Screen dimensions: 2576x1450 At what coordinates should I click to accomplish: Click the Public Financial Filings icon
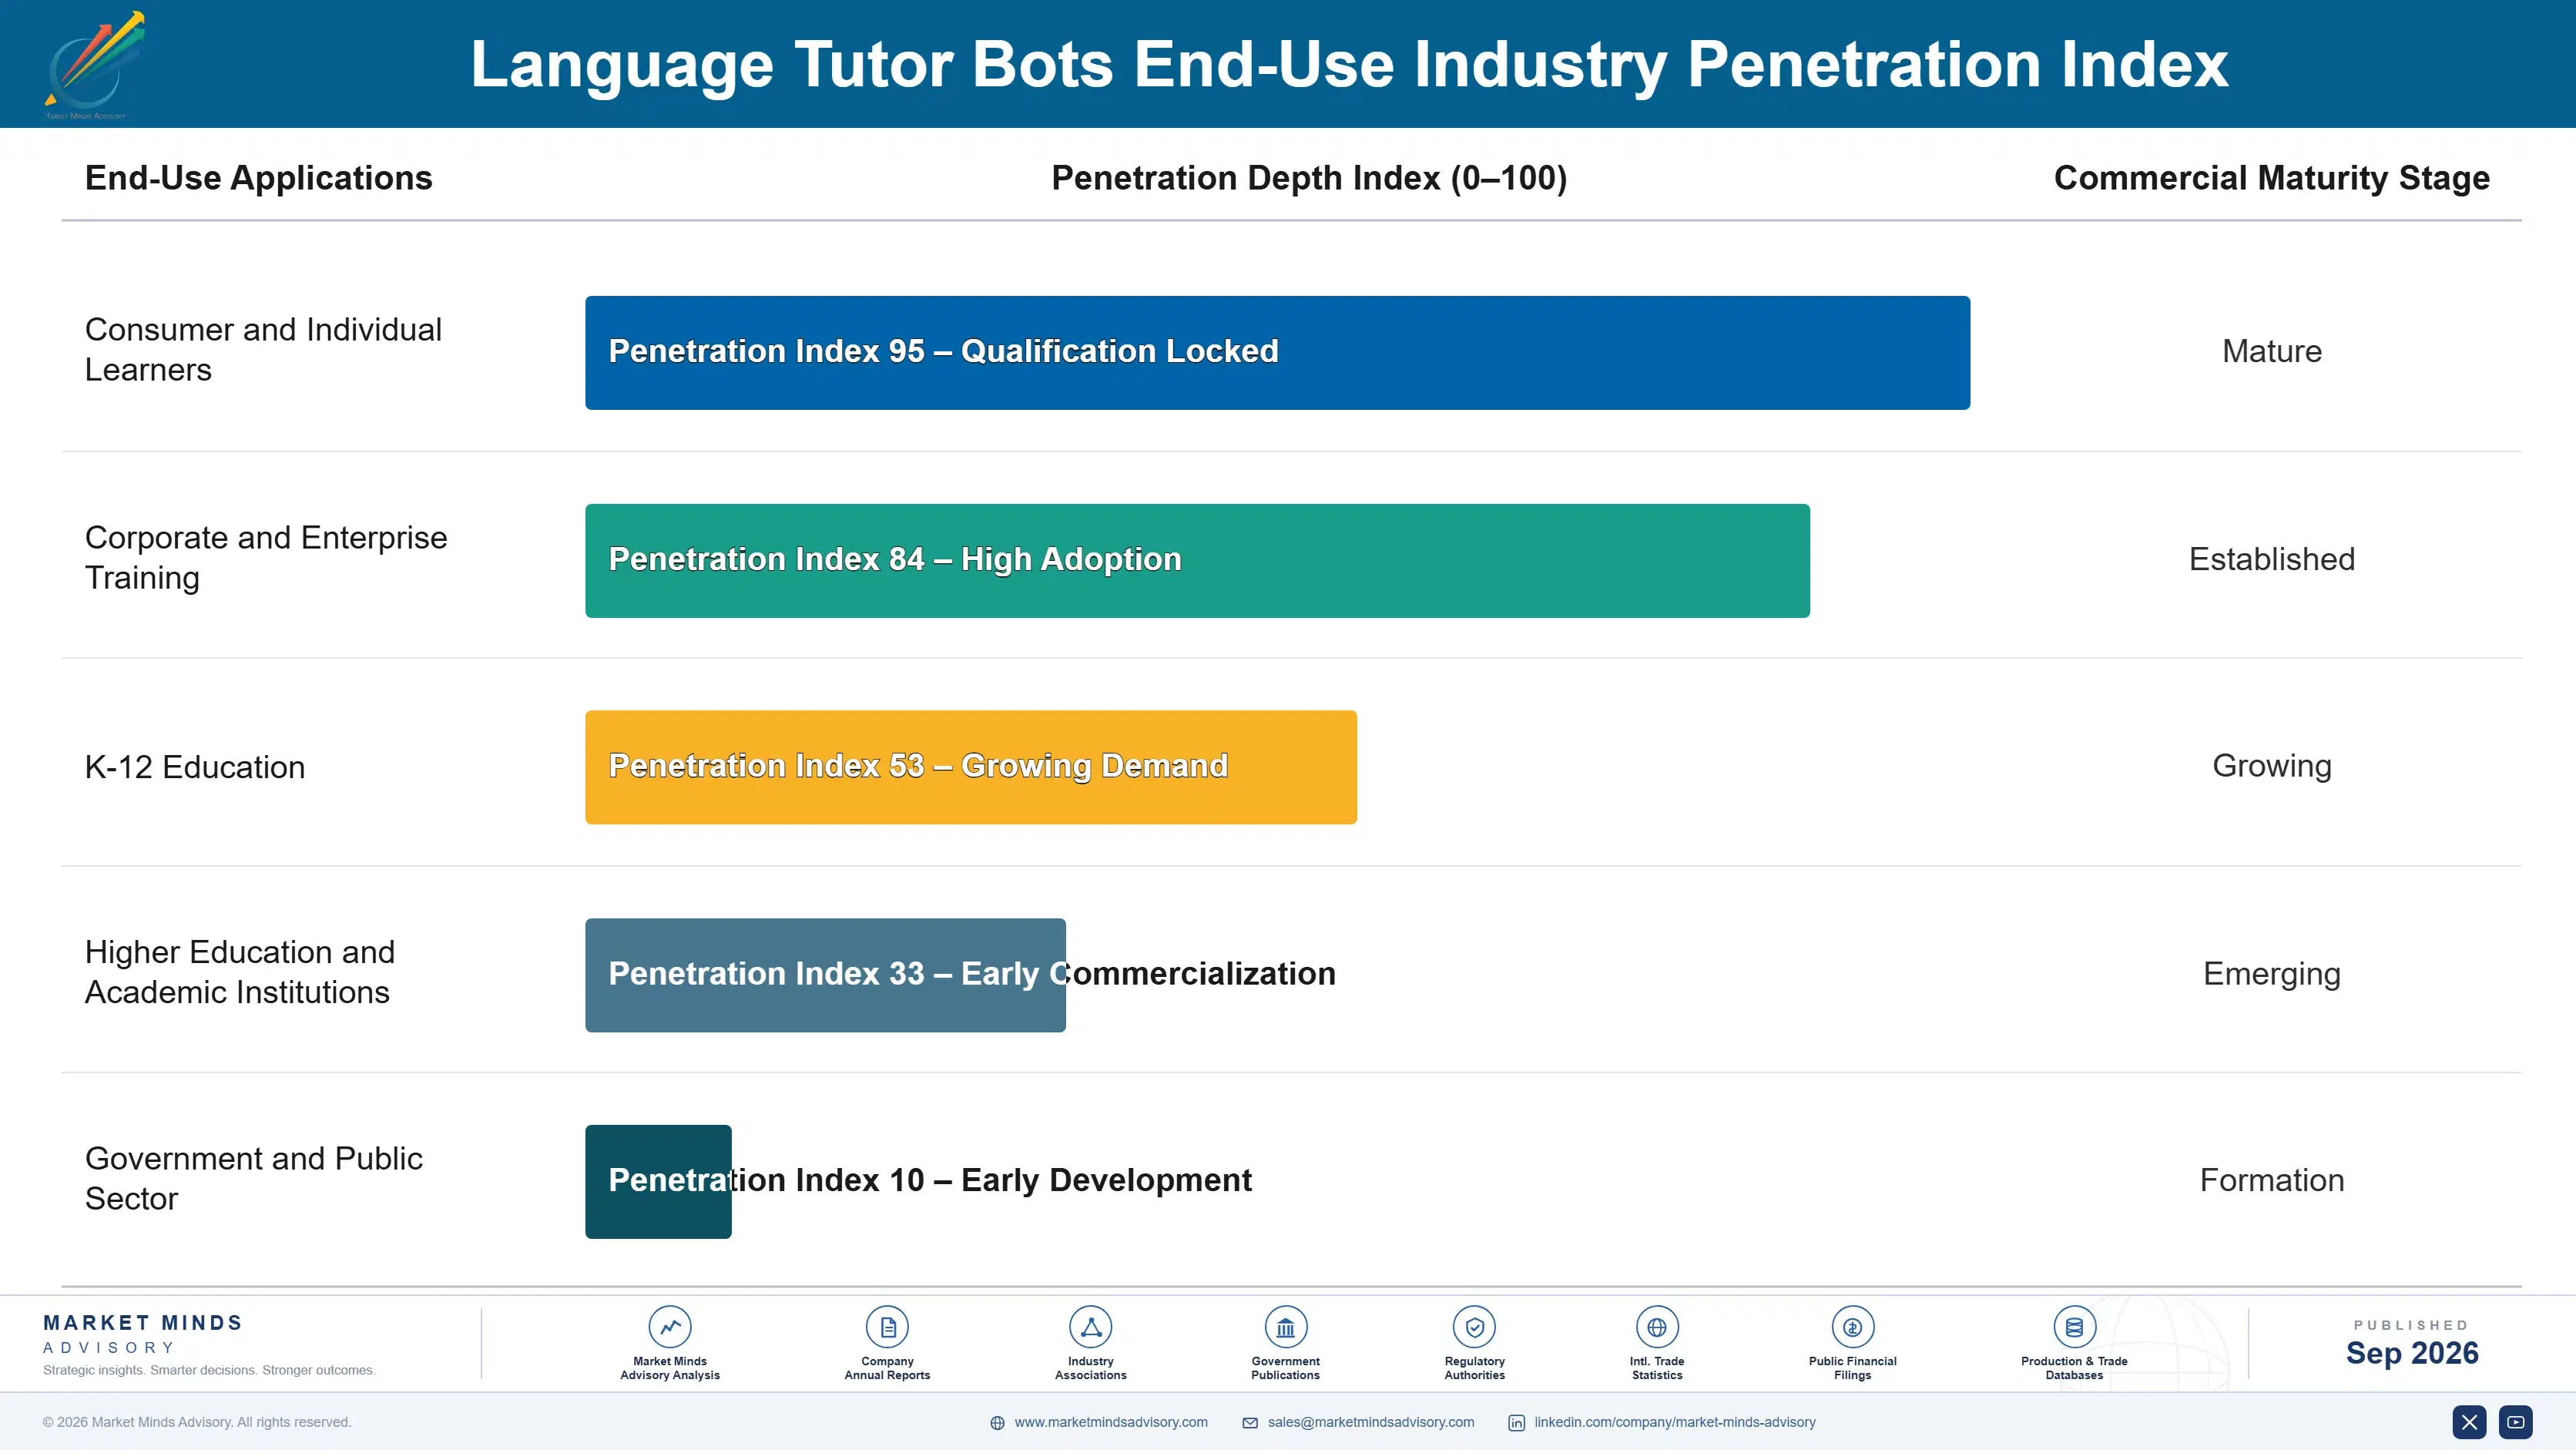pos(1852,1327)
